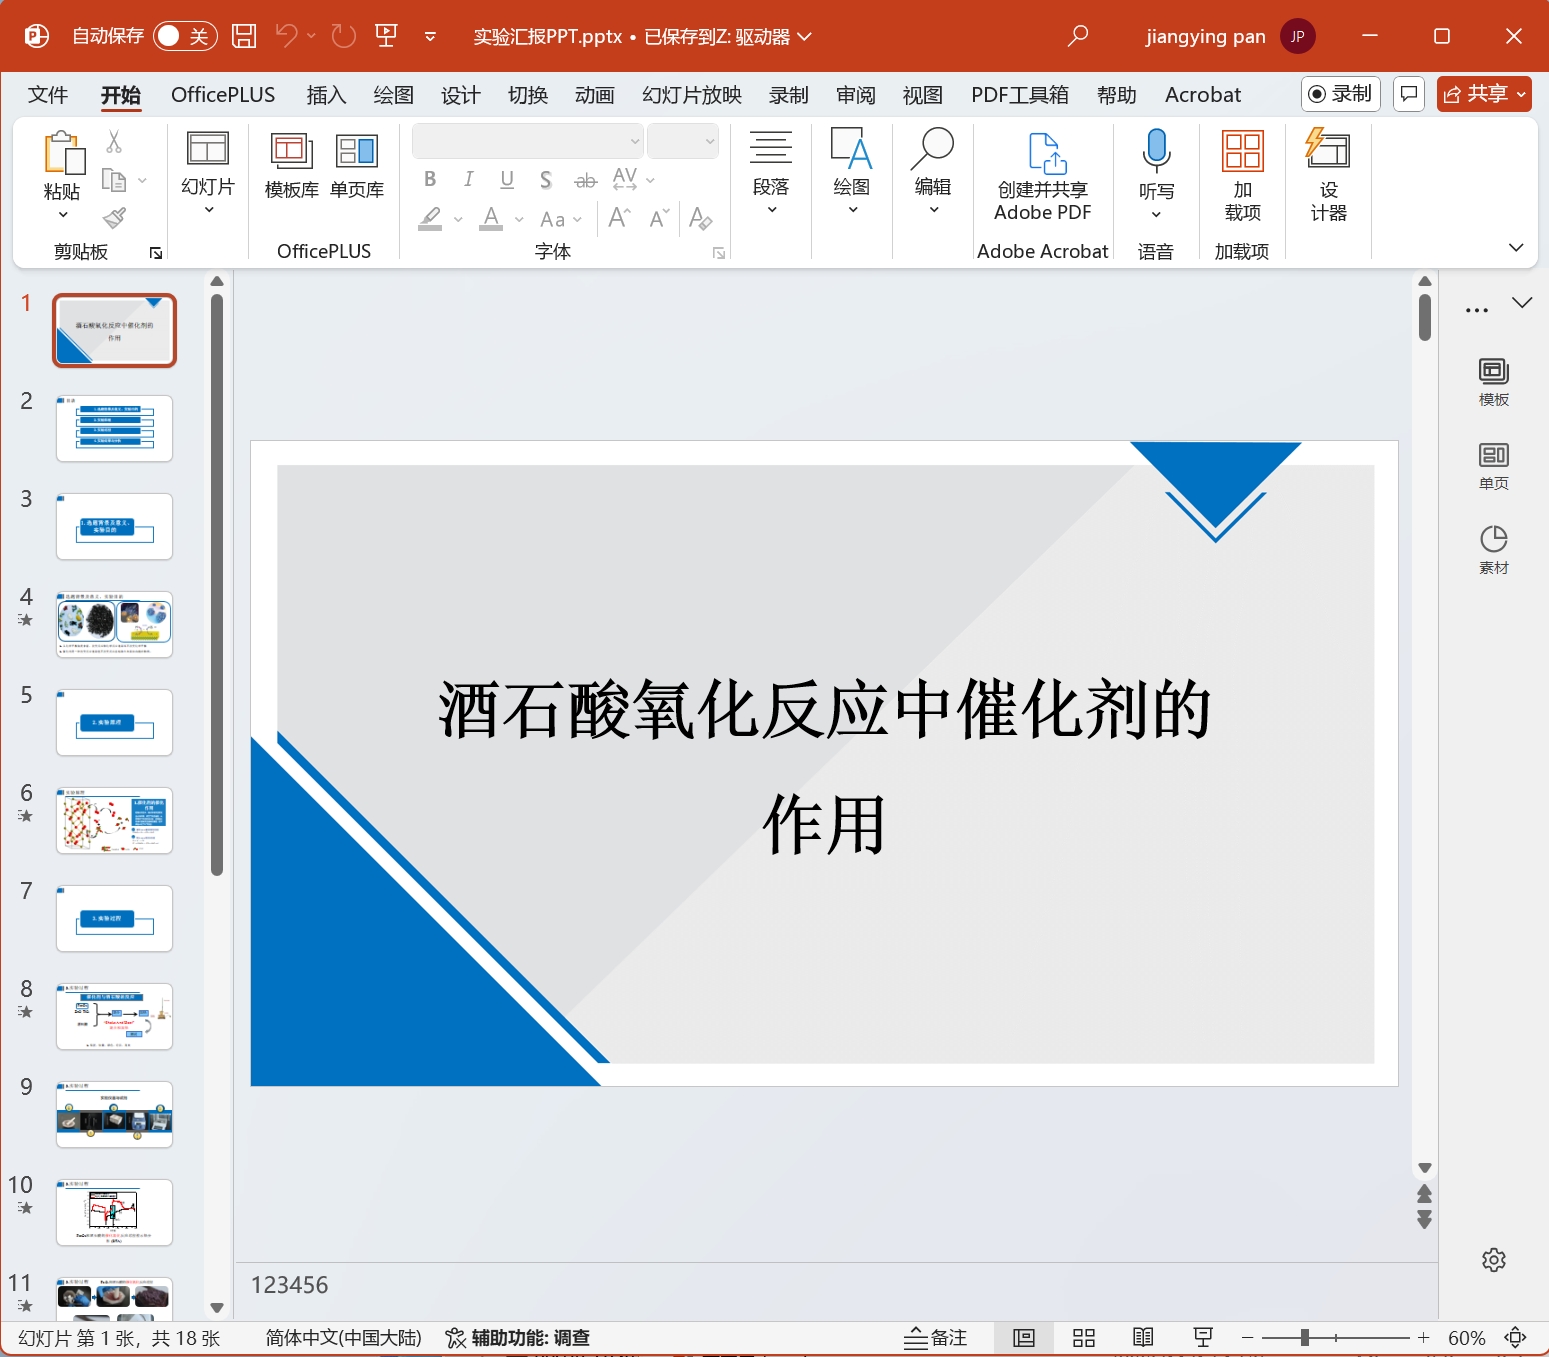Image resolution: width=1549 pixels, height=1357 pixels.
Task: Open the 绘图 drawing tools
Action: pos(852,170)
